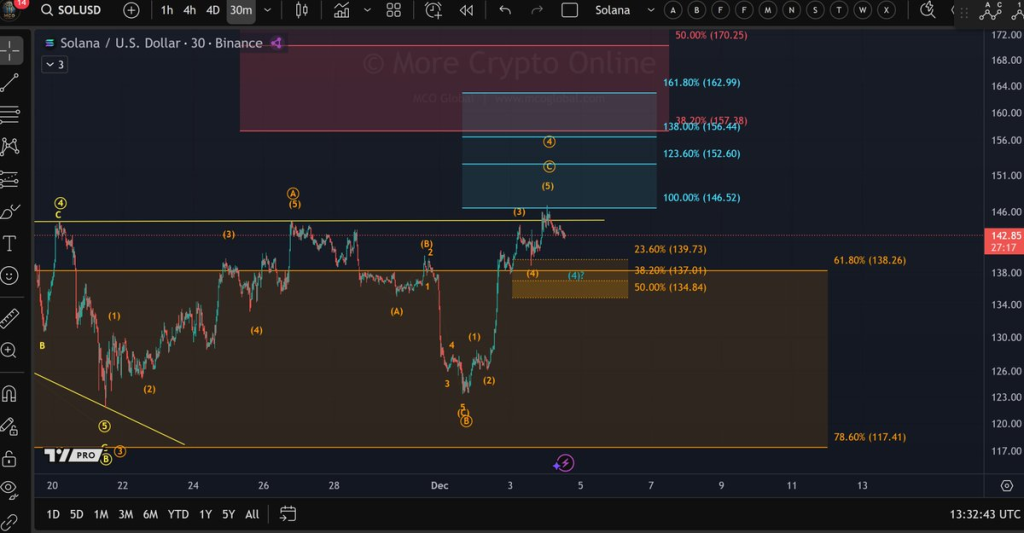The height and width of the screenshot is (533, 1024).
Task: Open the emoji and stickers tool
Action: click(10, 275)
